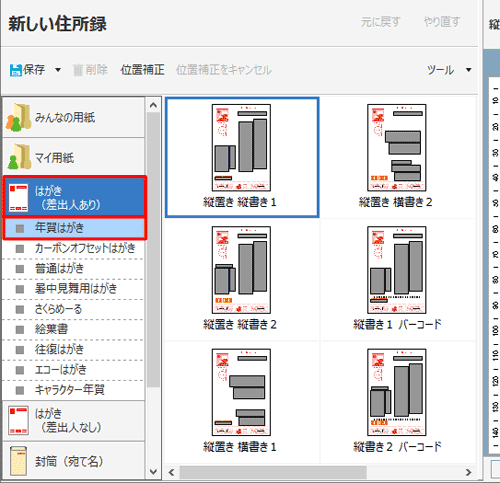Click 位置補正 in the toolbar
This screenshot has width=500, height=483.
142,70
